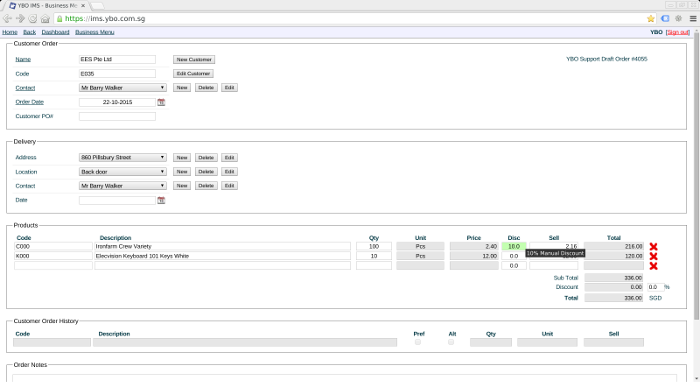The width and height of the screenshot is (700, 382).
Task: Click the Name field label link
Action: [x=23, y=59]
